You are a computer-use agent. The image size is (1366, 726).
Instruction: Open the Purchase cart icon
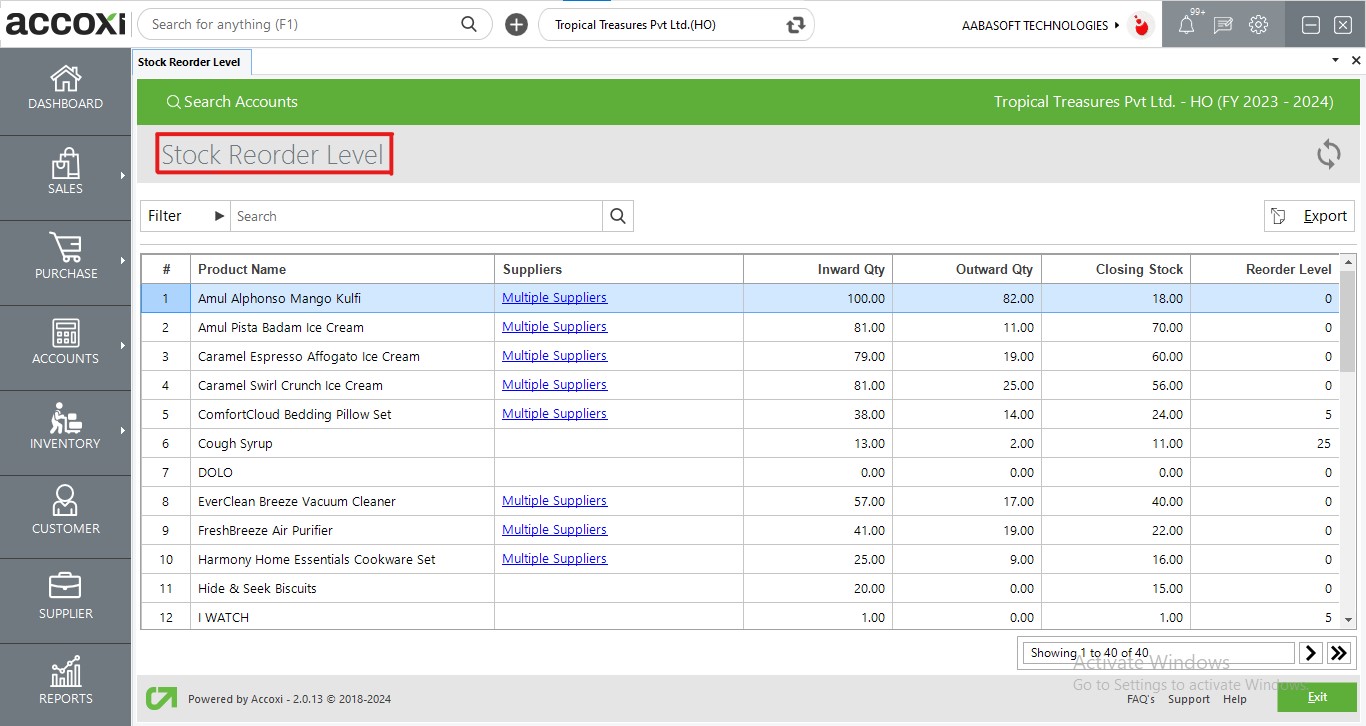tap(66, 248)
